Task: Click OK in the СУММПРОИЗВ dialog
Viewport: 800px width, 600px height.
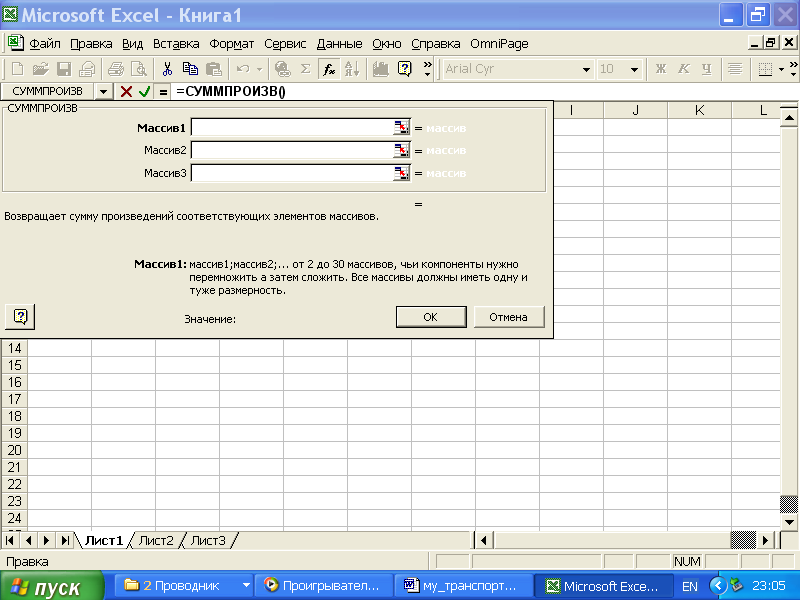Action: point(431,317)
